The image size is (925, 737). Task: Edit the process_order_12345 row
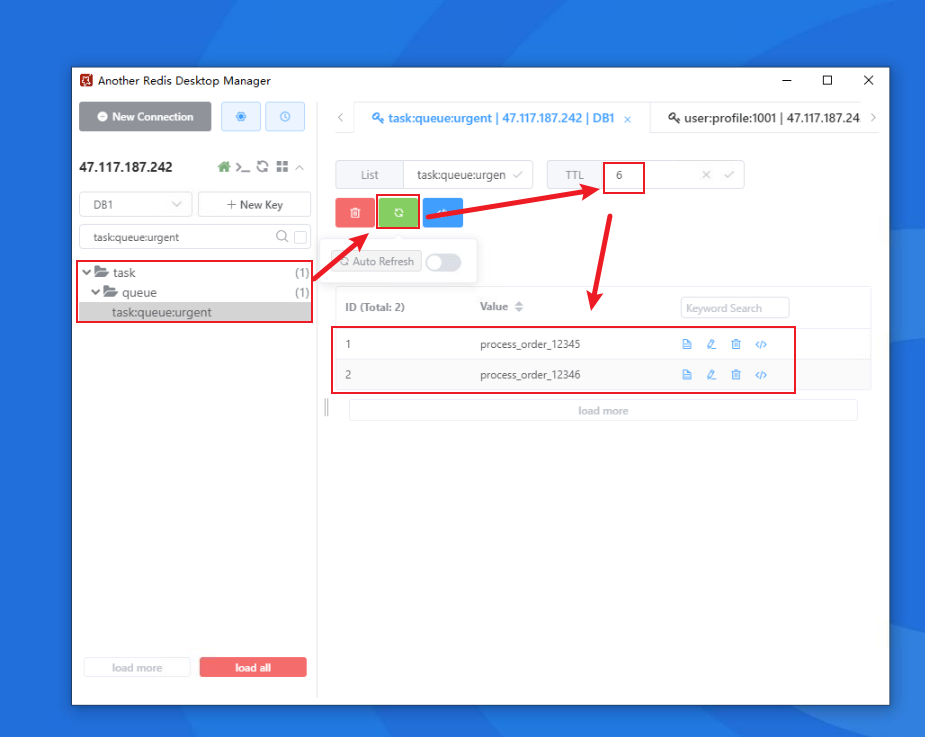(x=711, y=344)
